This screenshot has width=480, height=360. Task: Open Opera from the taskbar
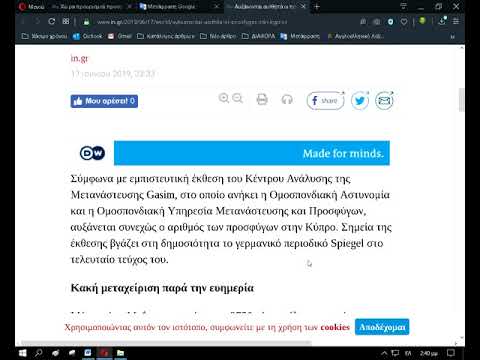[x=104, y=353]
